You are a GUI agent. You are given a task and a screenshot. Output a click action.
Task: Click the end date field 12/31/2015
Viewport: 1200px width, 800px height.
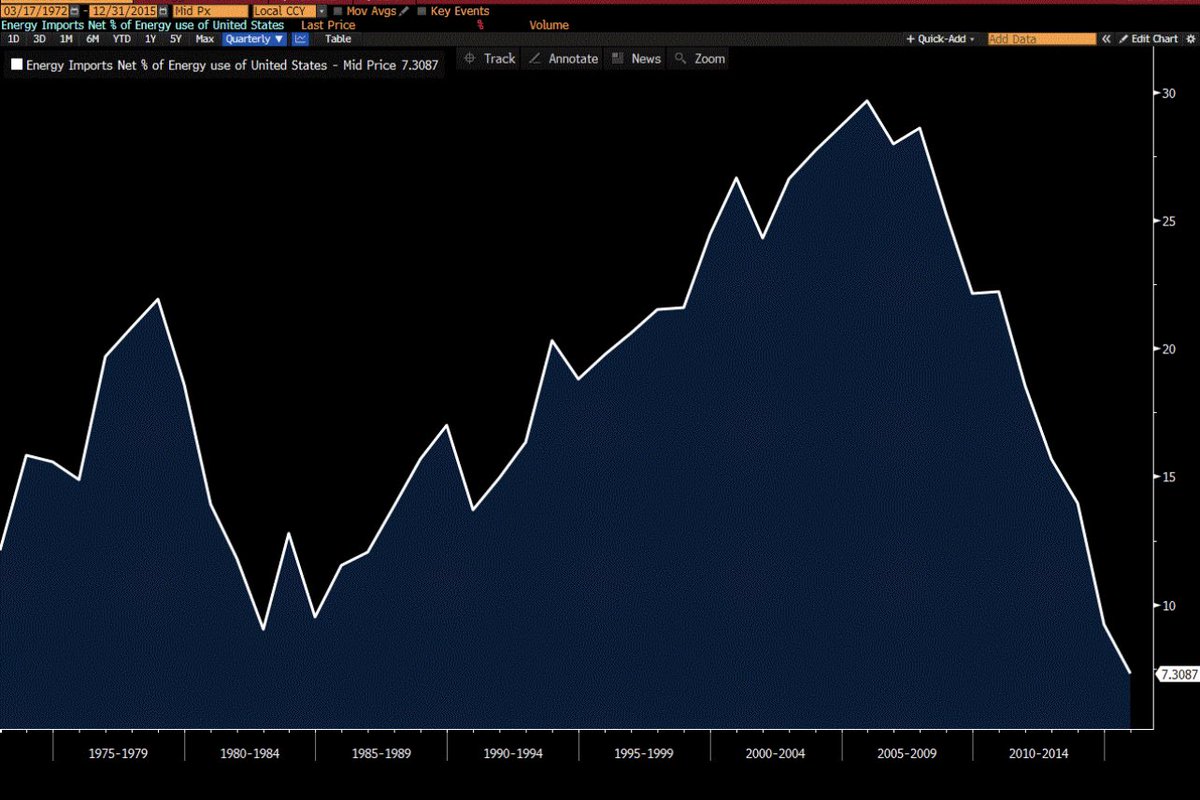[x=123, y=11]
